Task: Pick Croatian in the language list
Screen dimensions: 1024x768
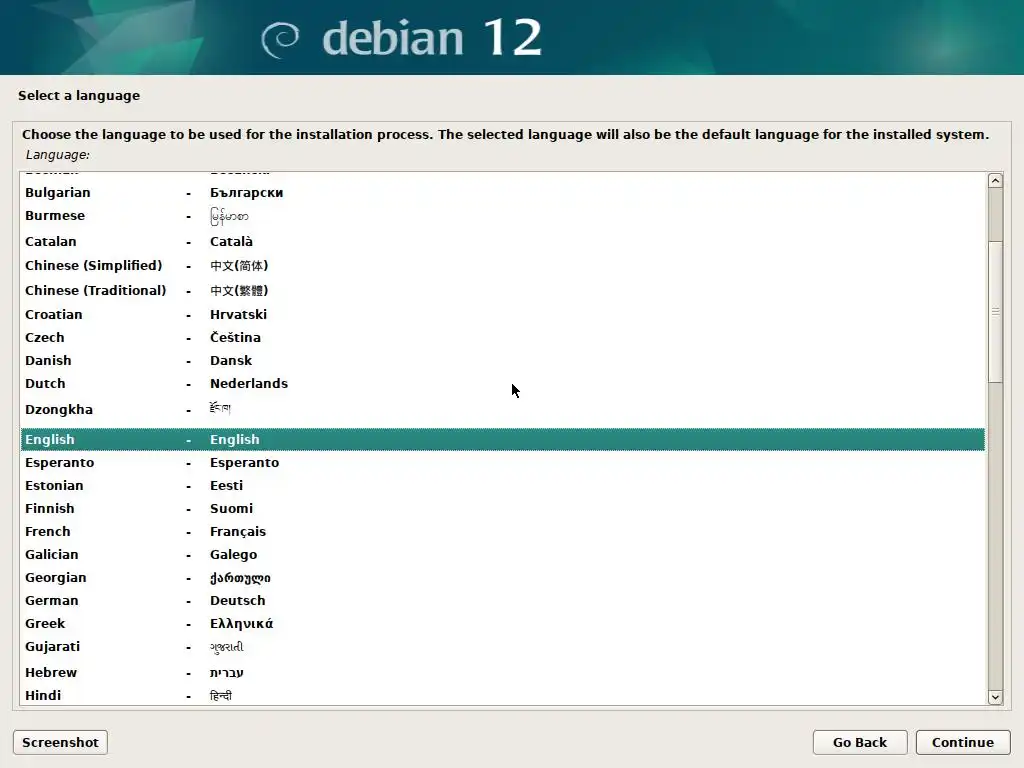Action: [502, 315]
